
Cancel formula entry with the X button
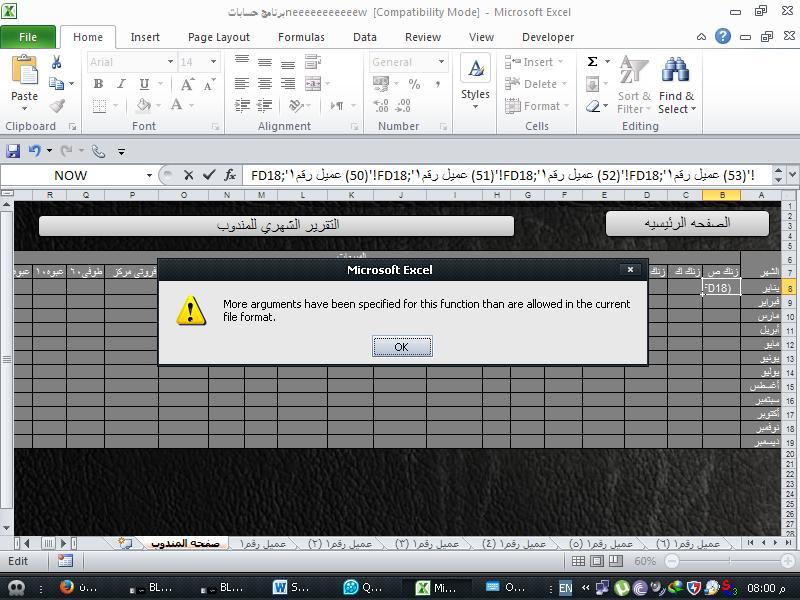point(188,175)
